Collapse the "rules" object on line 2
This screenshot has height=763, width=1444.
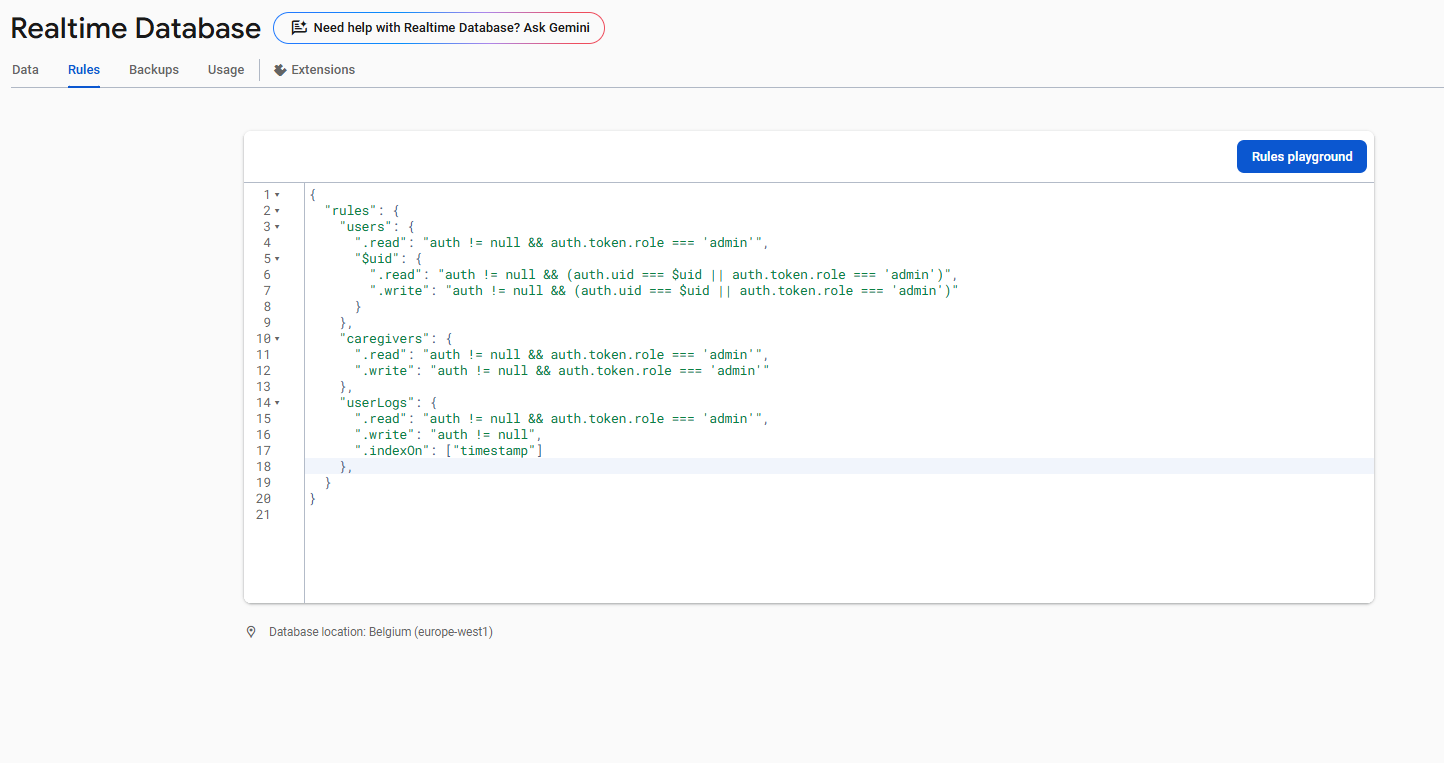coord(275,210)
